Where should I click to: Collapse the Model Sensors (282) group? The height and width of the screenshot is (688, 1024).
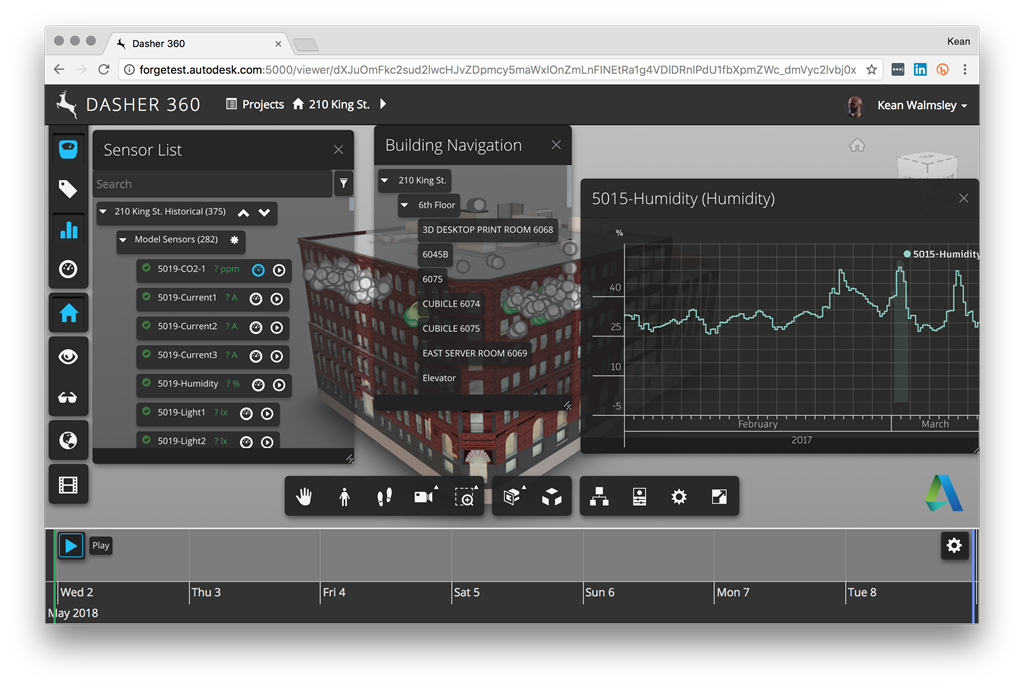point(123,240)
